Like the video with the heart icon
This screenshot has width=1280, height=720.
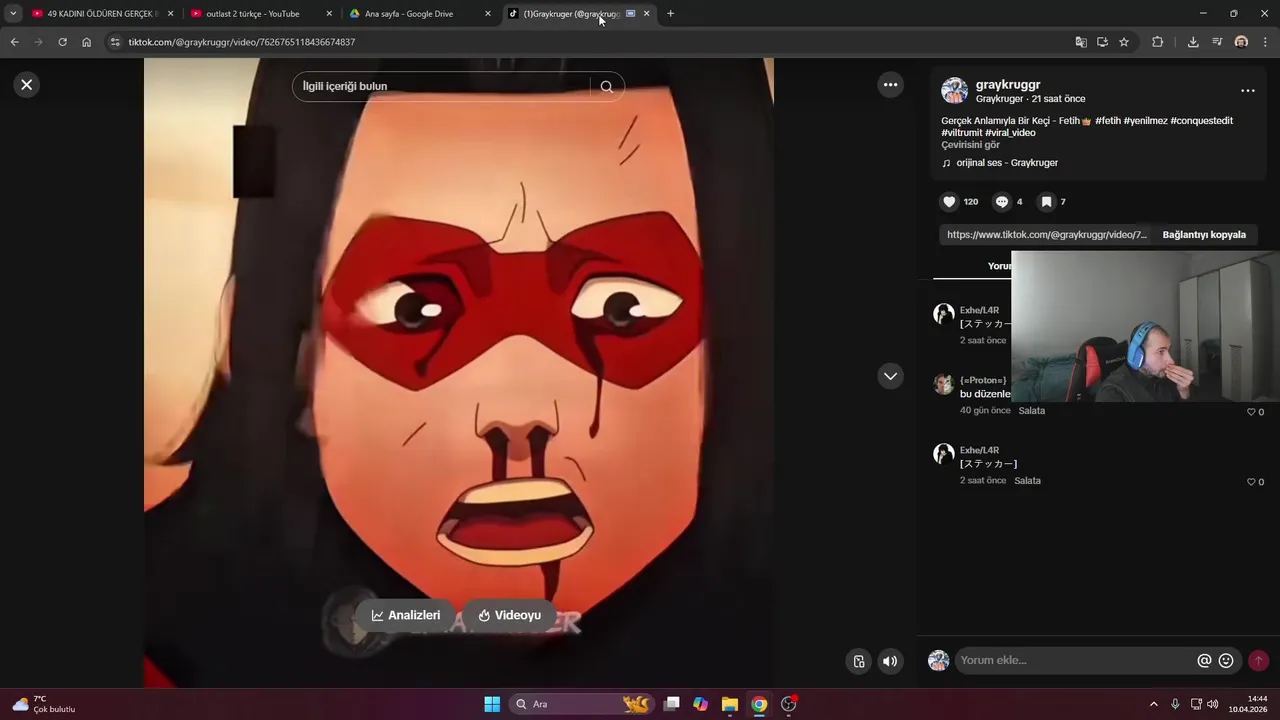[949, 202]
